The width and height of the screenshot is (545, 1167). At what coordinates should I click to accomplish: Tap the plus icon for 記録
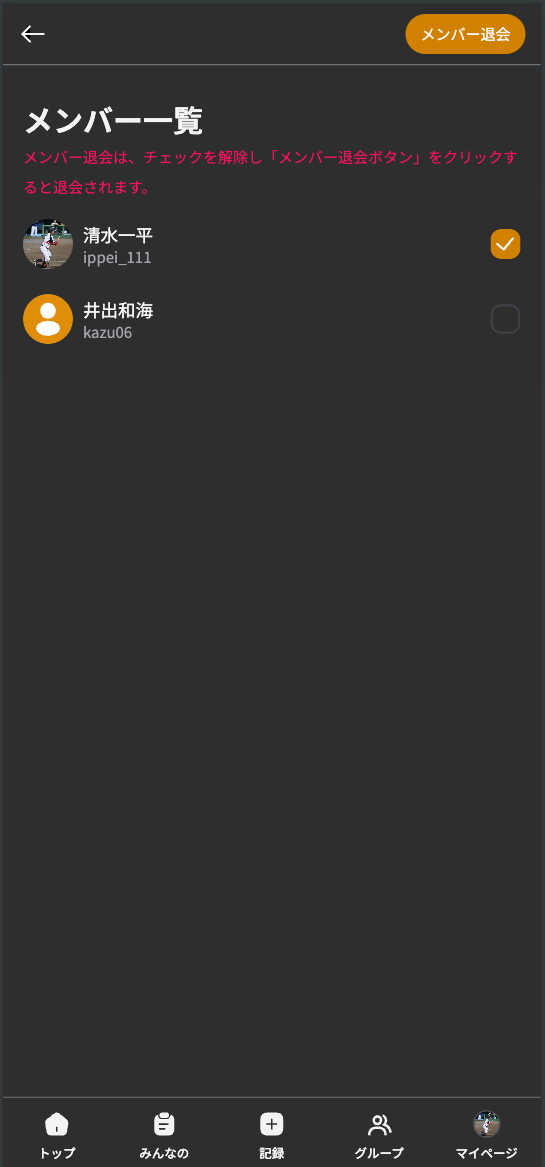coord(272,1124)
